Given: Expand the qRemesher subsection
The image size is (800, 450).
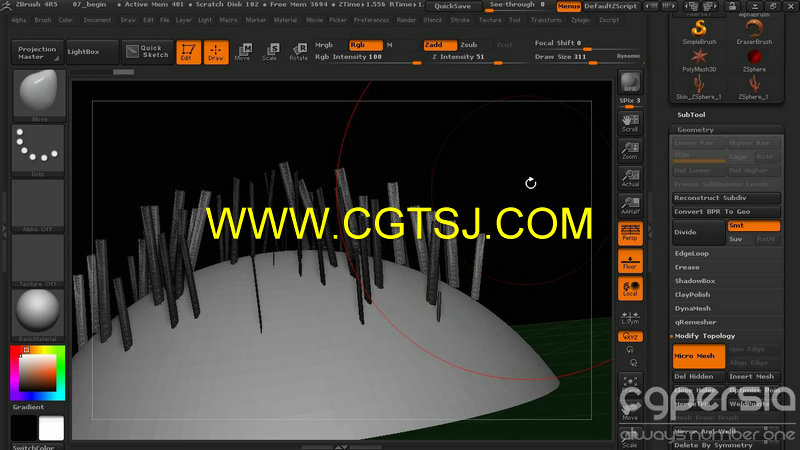Looking at the screenshot, I should [695, 322].
